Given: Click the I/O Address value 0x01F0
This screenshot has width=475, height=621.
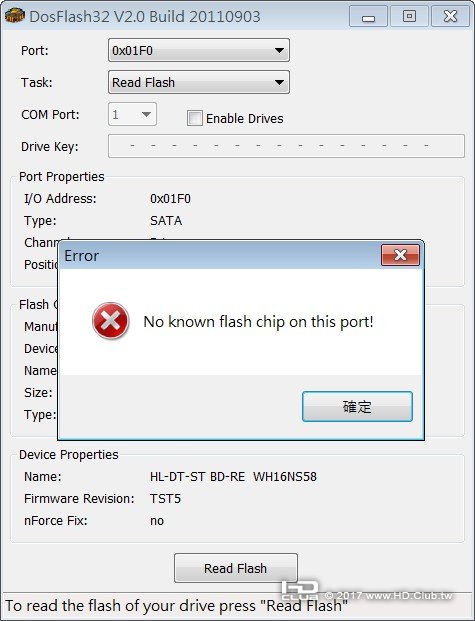Looking at the screenshot, I should 170,198.
